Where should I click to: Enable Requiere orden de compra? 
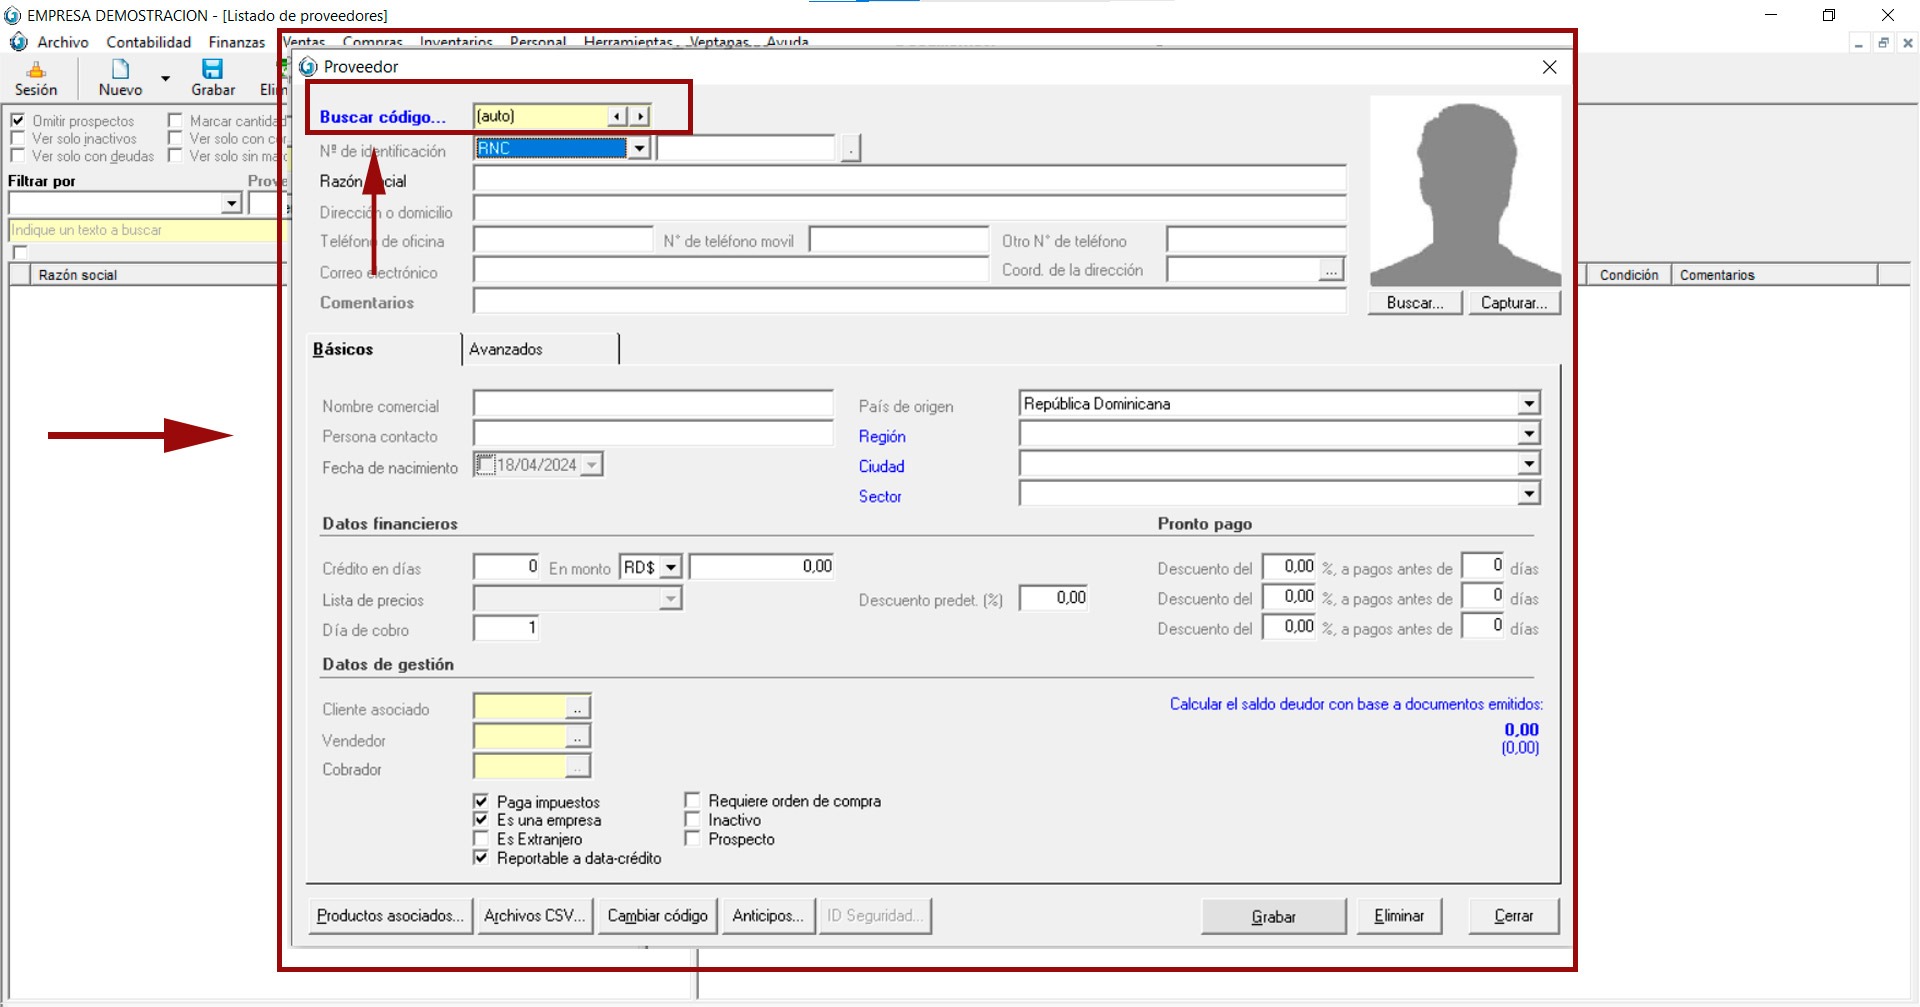(x=692, y=801)
